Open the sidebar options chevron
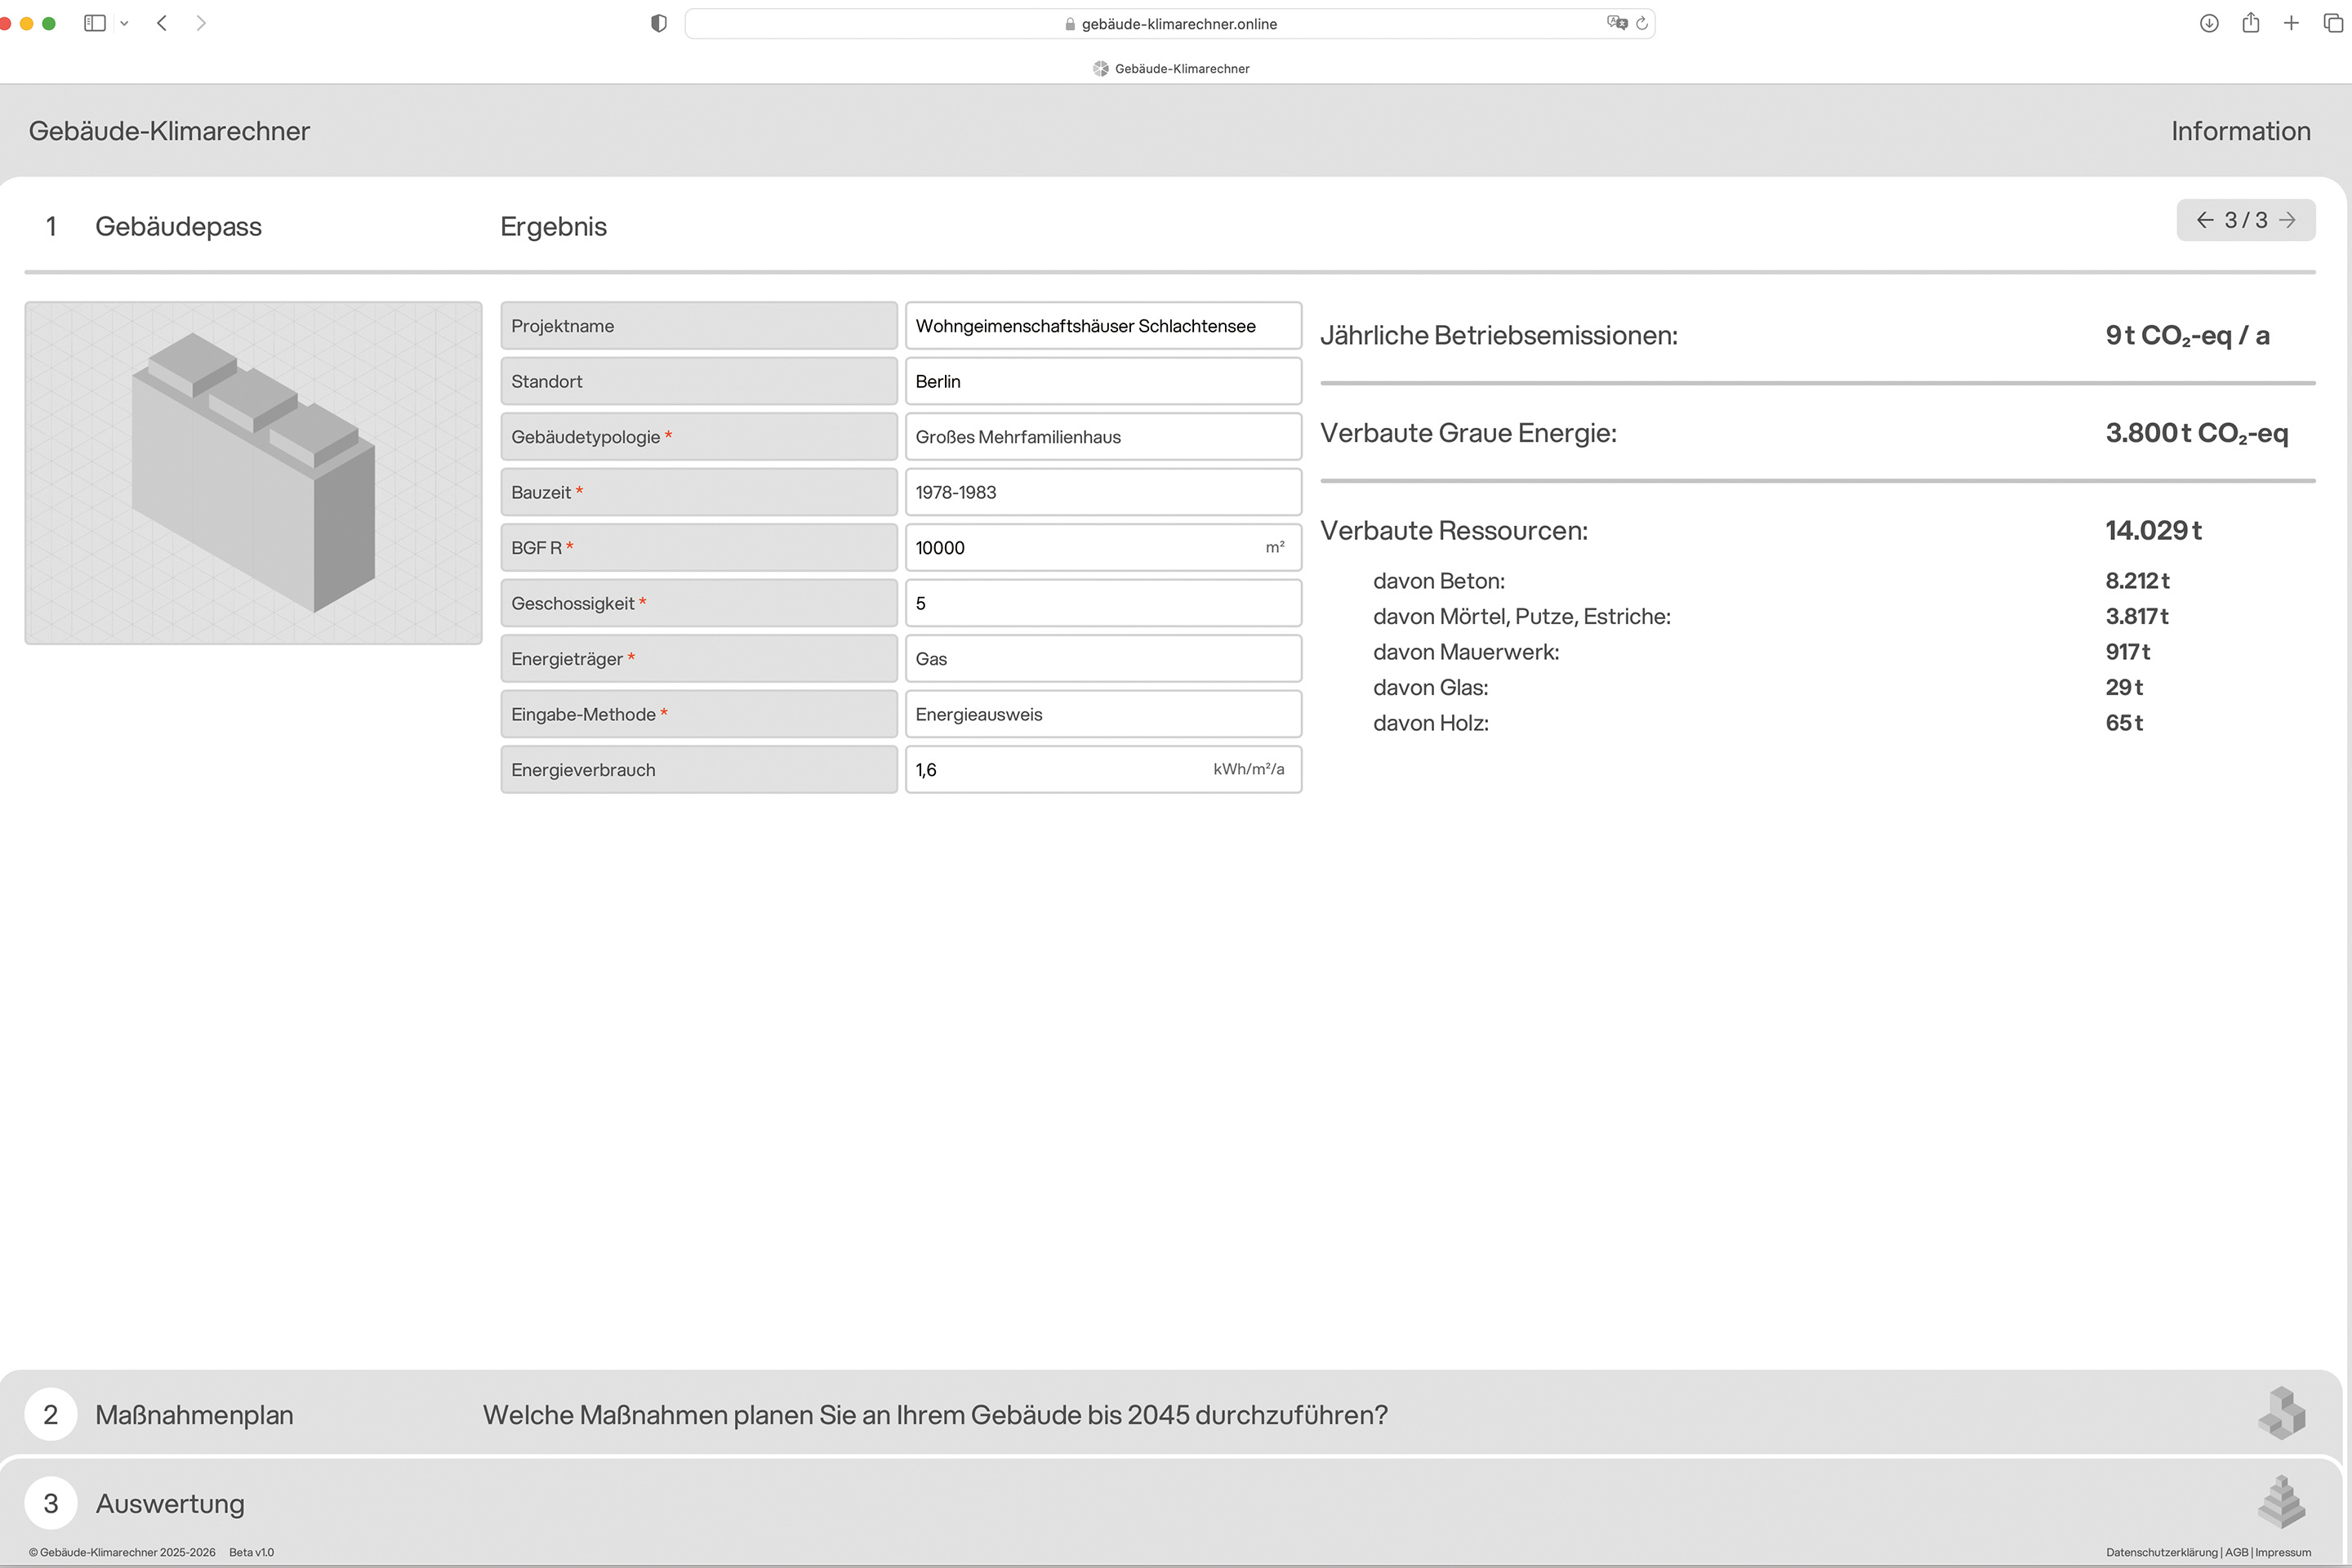Screen dimensions: 2352x1568 [x=124, y=23]
